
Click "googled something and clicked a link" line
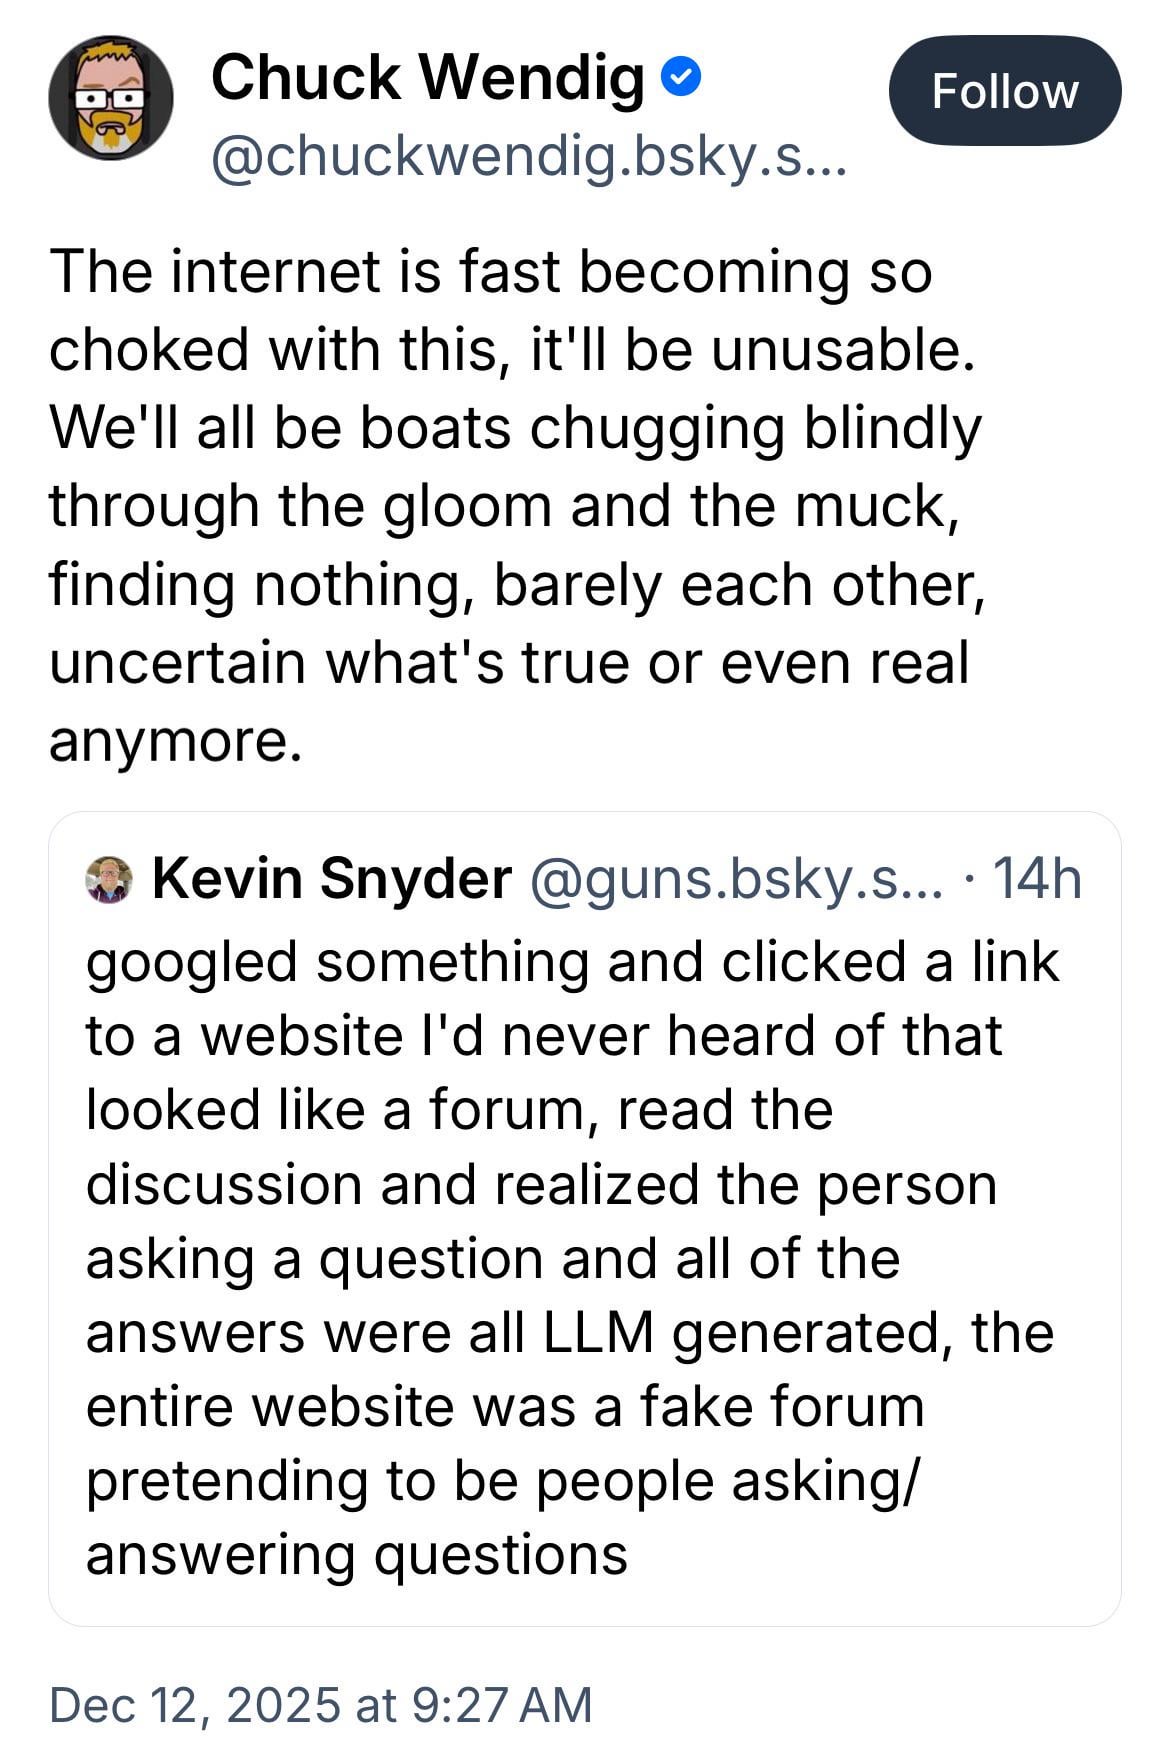[x=572, y=961]
